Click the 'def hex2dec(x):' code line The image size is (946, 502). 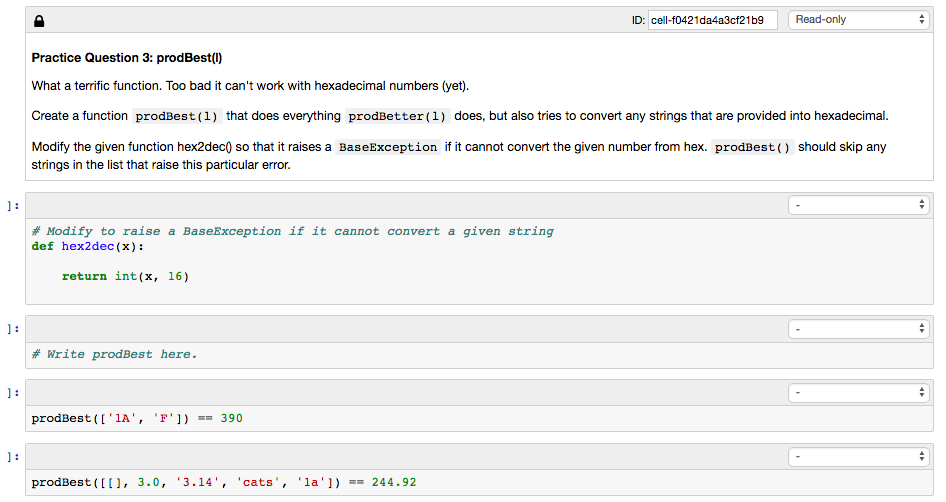(87, 247)
